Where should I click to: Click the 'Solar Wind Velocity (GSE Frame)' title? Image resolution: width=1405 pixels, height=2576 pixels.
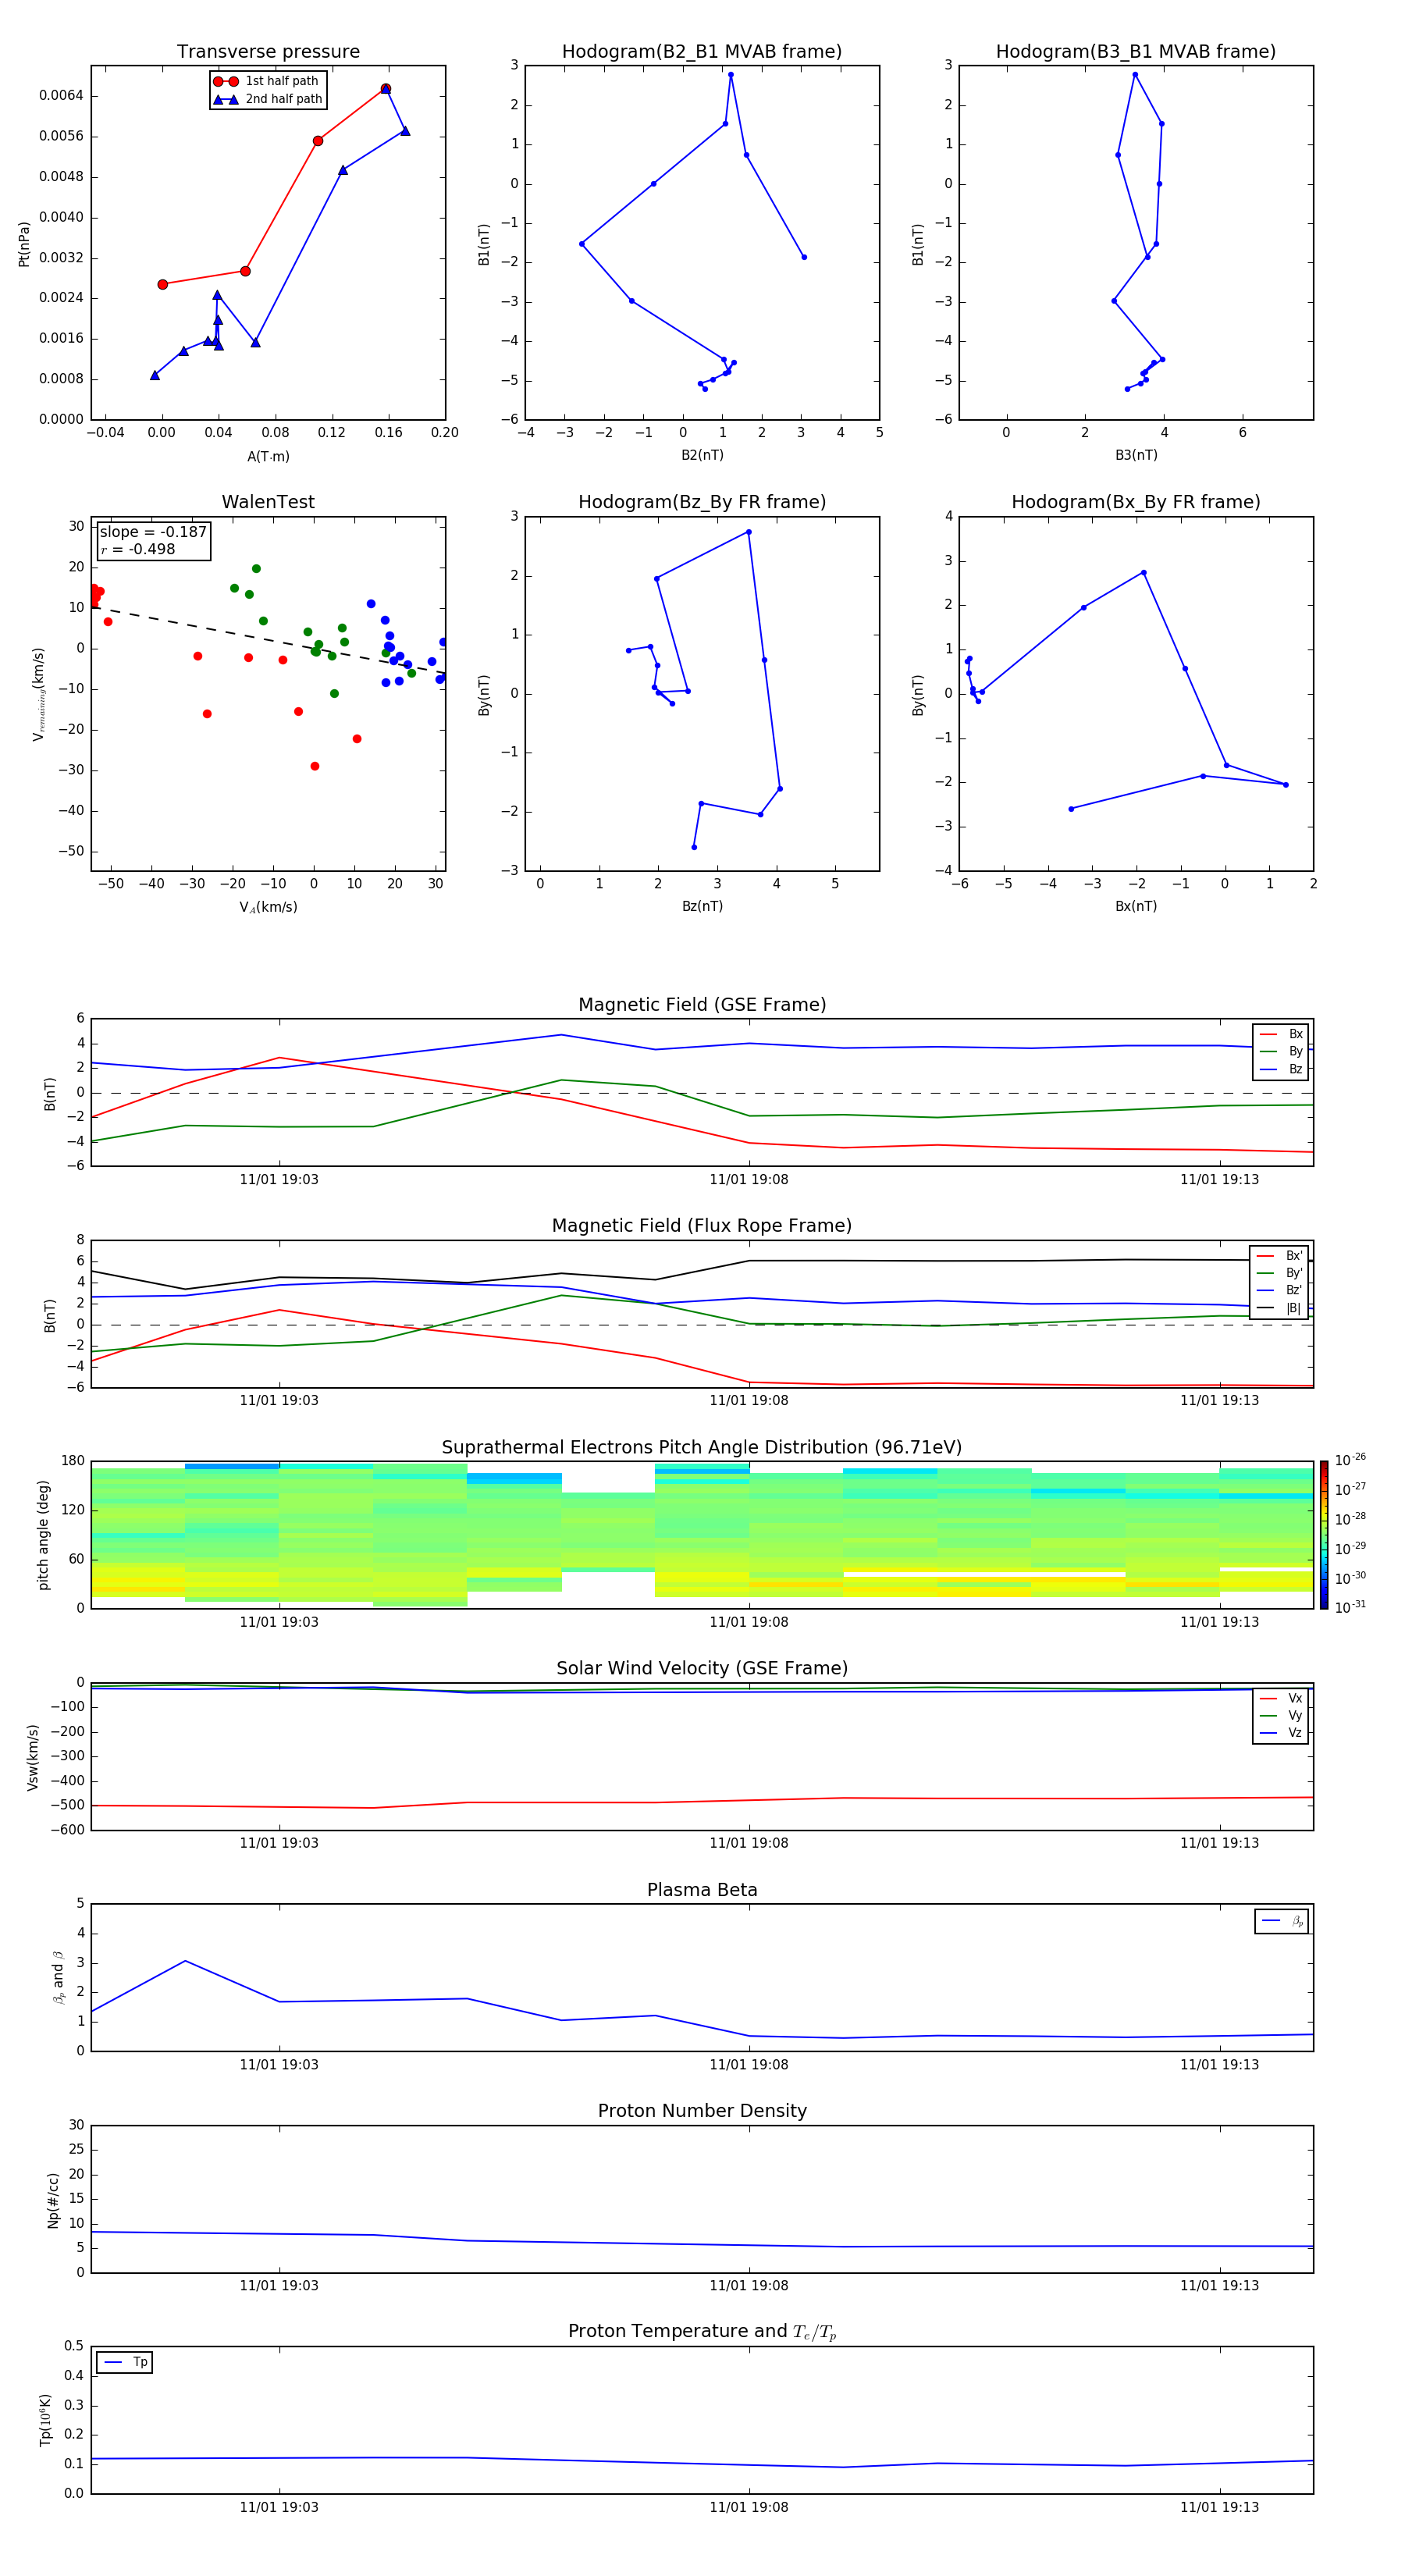pos(702,1668)
